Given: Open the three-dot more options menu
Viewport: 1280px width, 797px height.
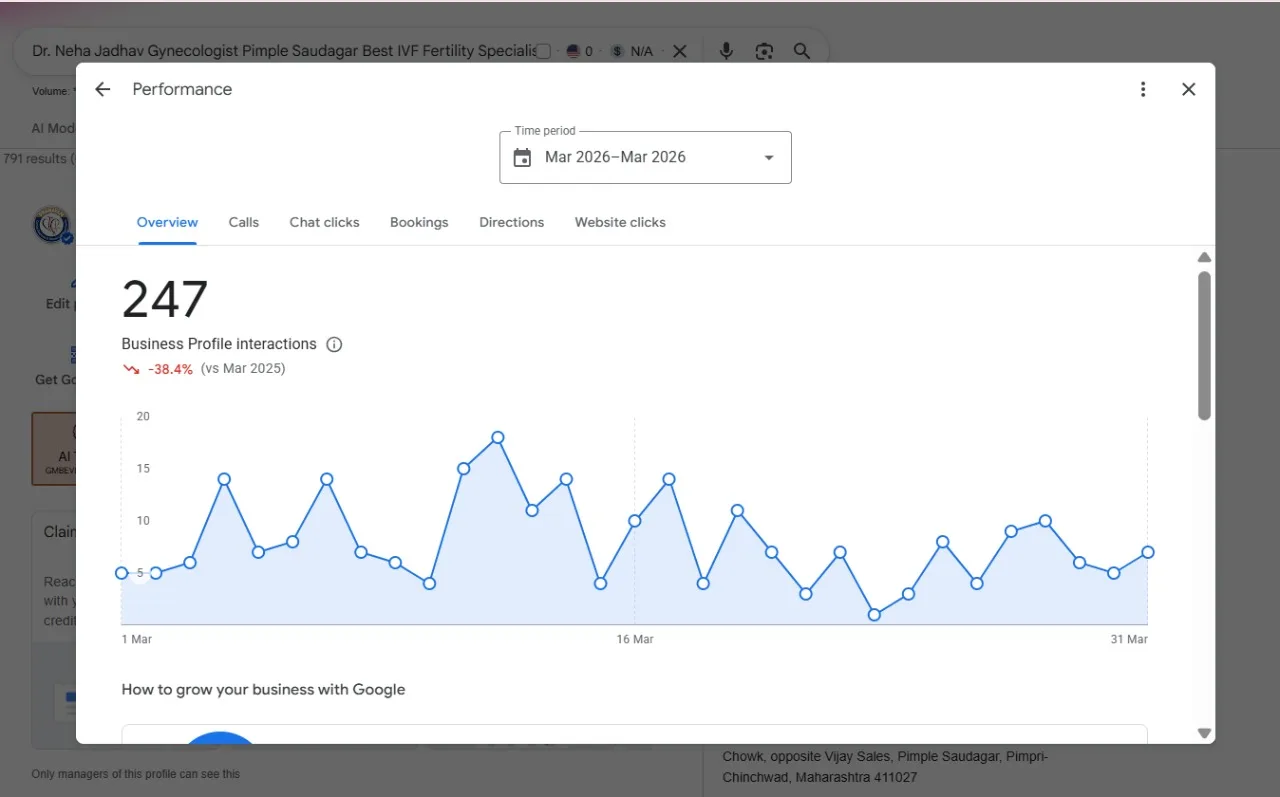Looking at the screenshot, I should click(1143, 89).
